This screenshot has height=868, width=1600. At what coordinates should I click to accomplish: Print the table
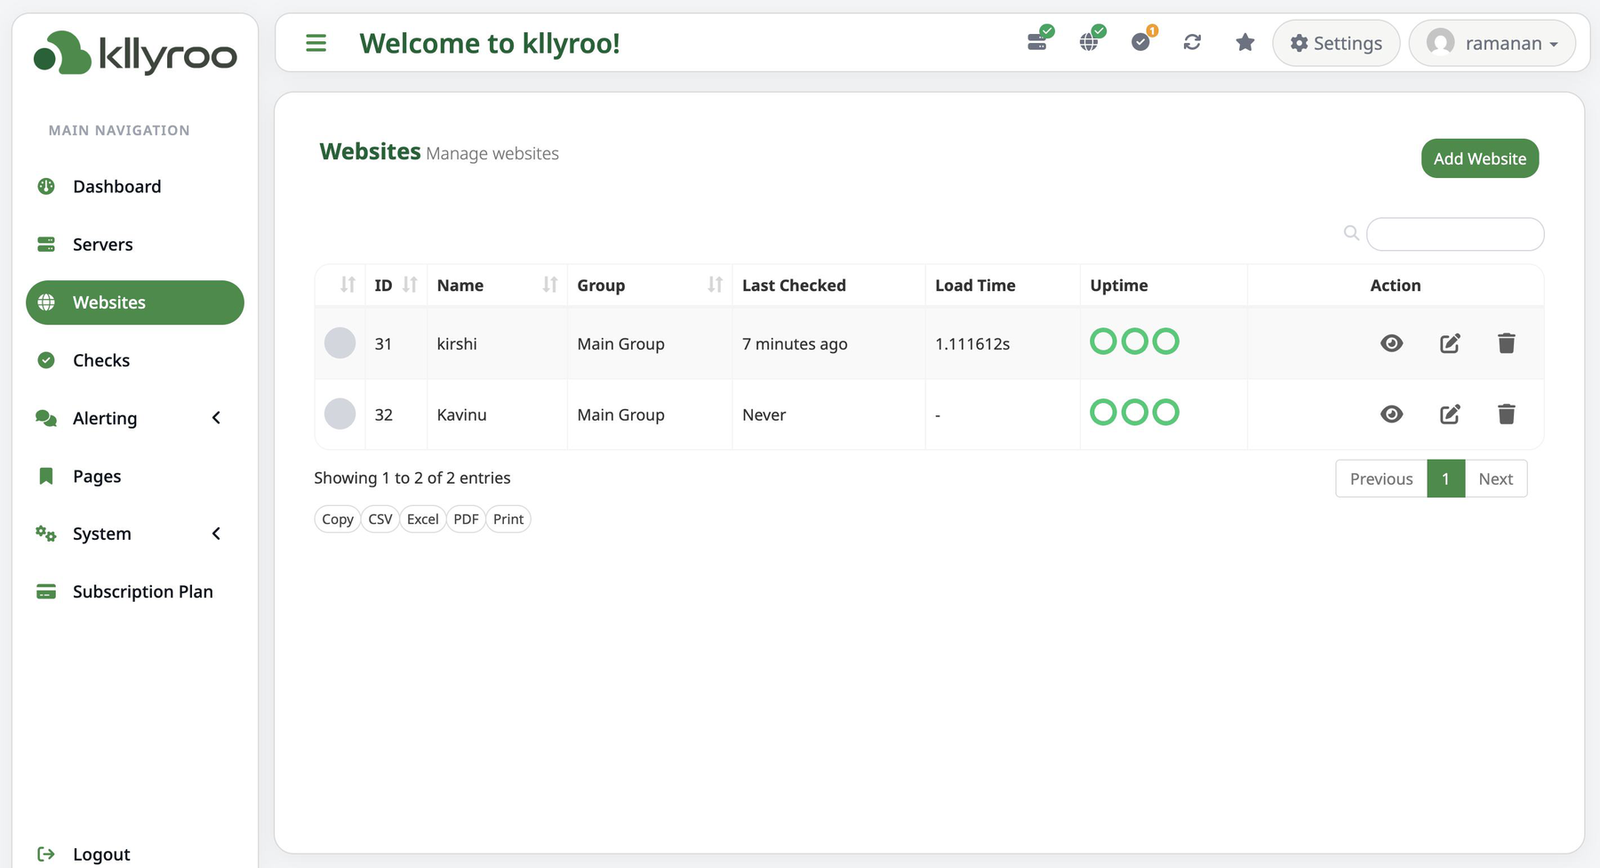(x=508, y=519)
